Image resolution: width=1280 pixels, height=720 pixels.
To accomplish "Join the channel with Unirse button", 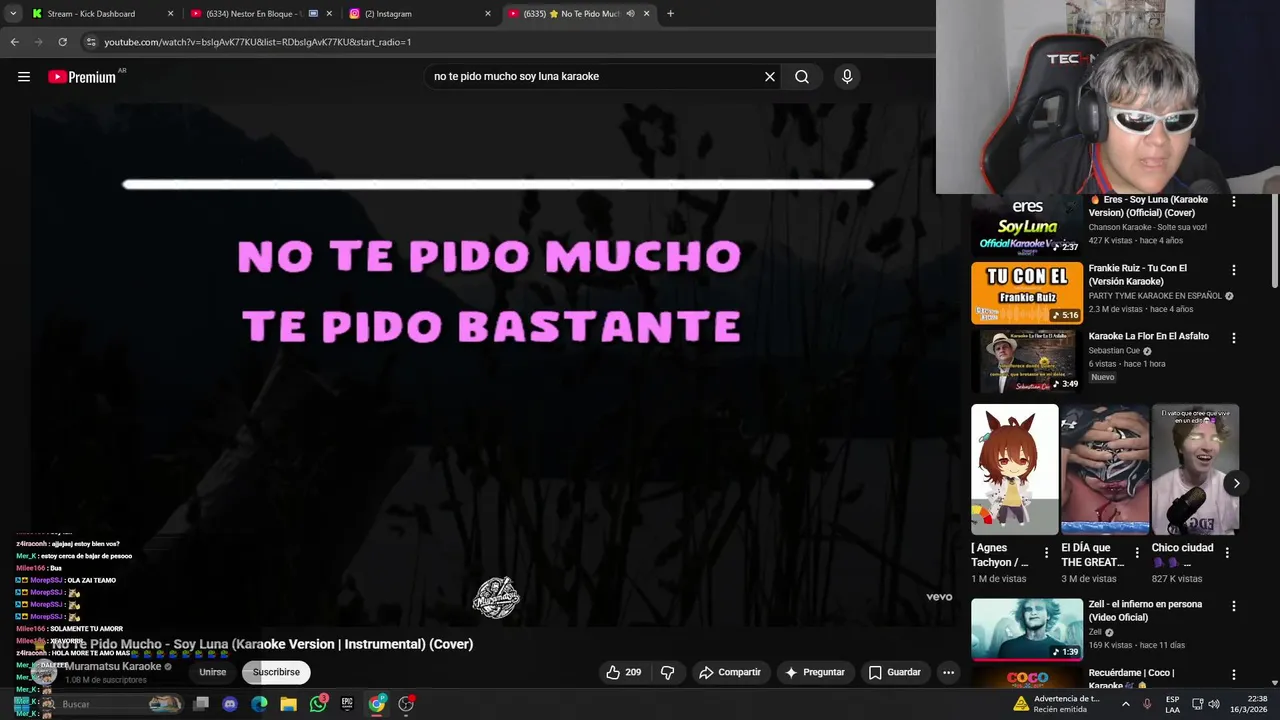I will click(x=212, y=673).
